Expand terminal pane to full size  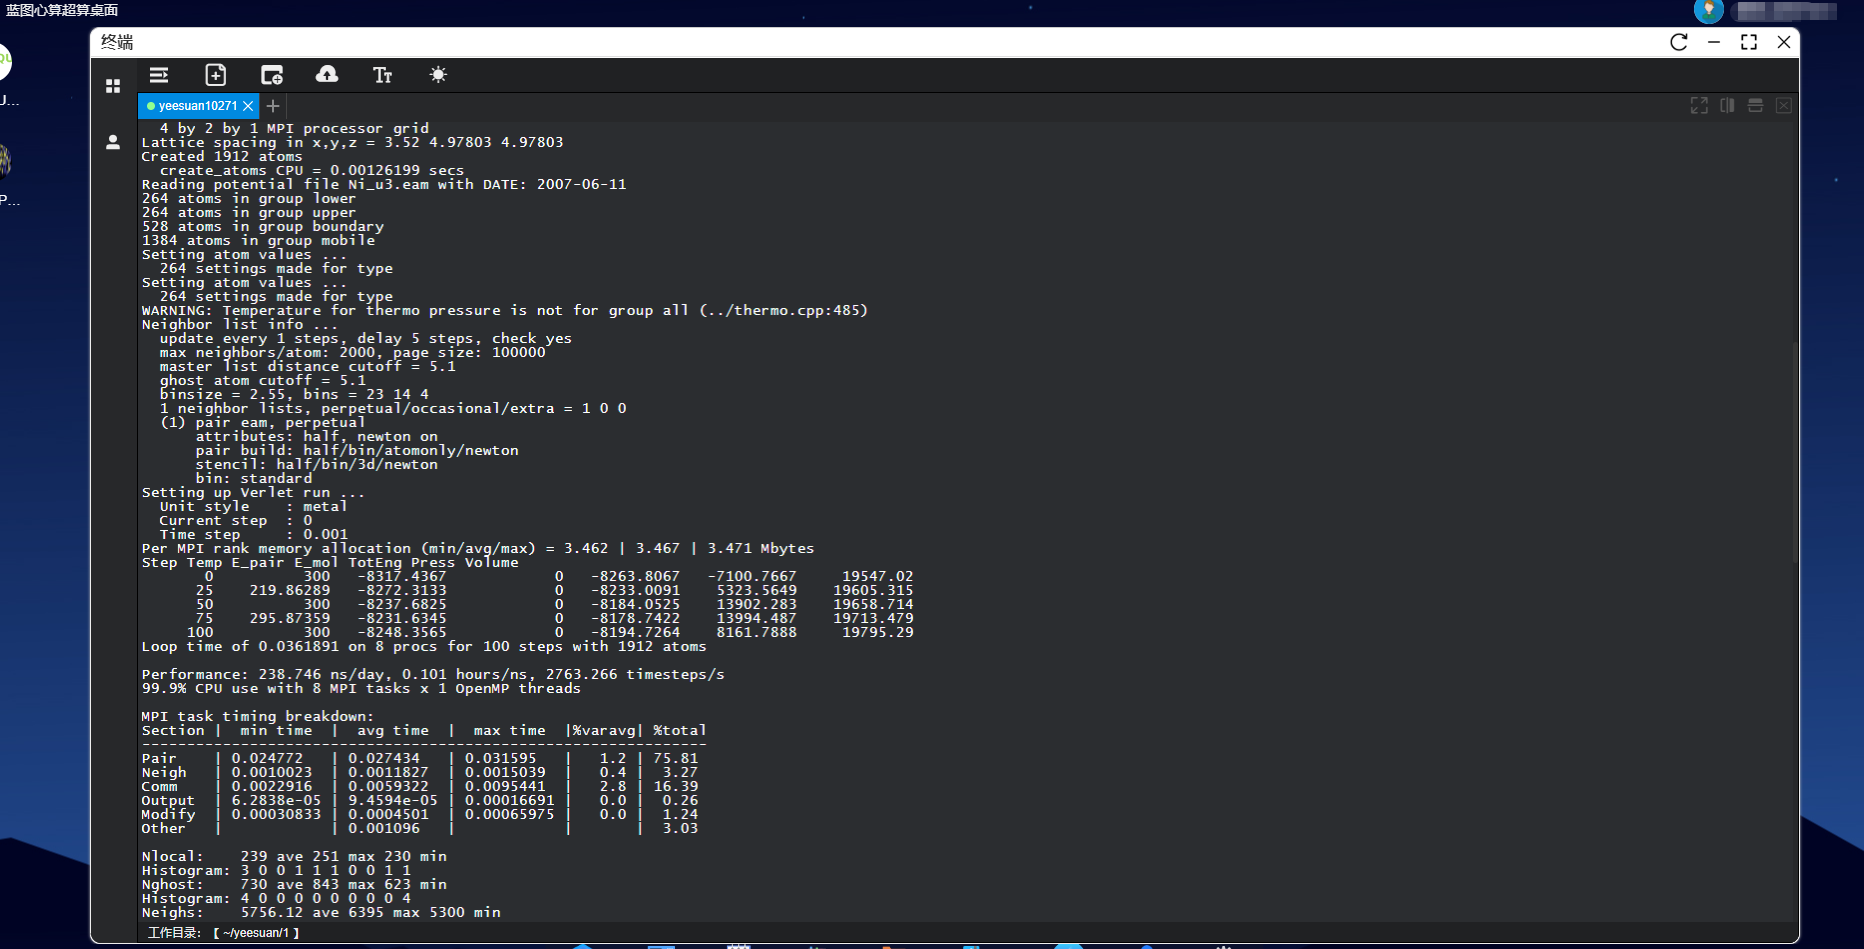(1699, 106)
